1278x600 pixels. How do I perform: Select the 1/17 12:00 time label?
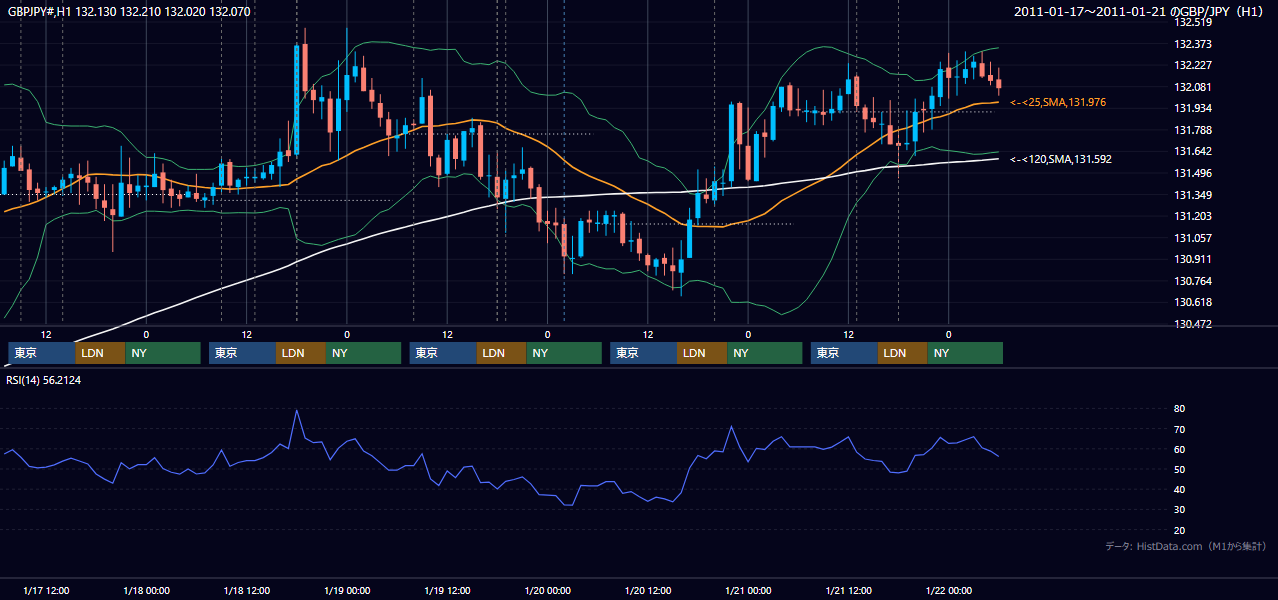pyautogui.click(x=47, y=591)
